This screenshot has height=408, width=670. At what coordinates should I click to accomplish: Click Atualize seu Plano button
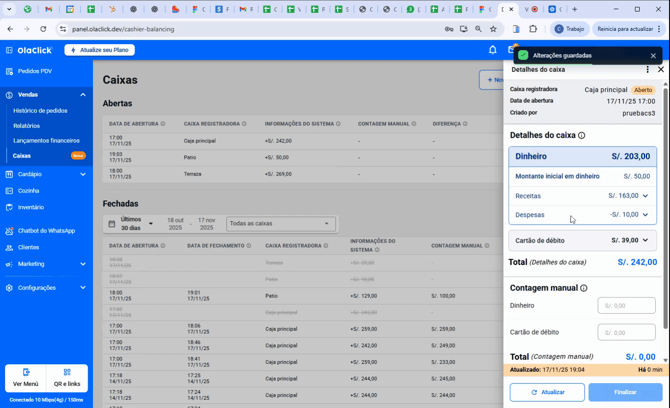coord(100,50)
